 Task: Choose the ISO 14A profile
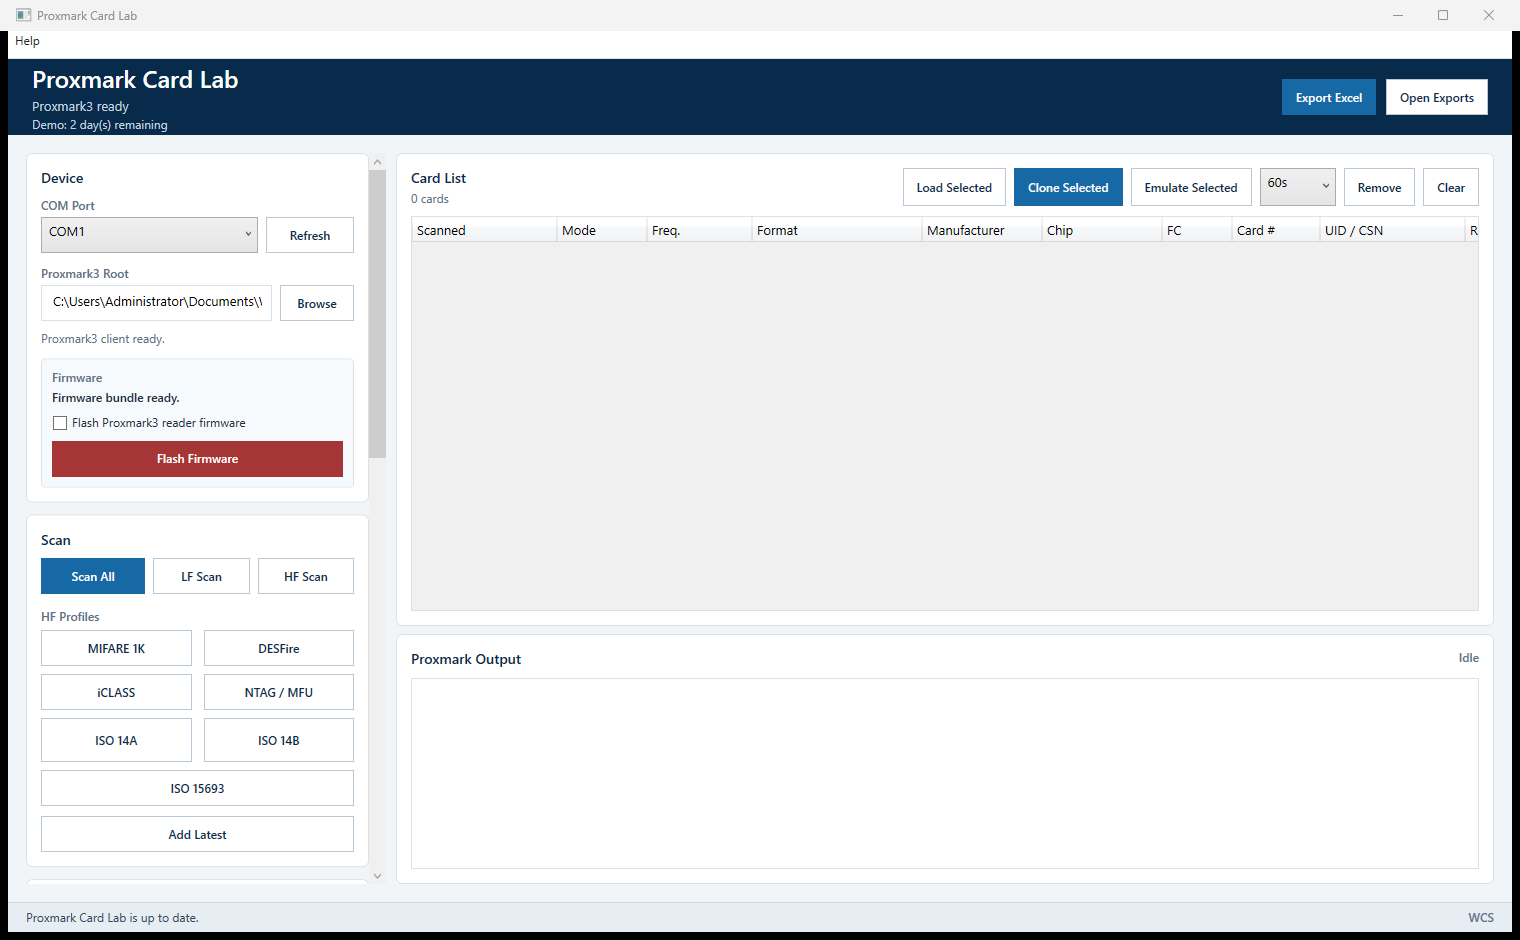116,740
